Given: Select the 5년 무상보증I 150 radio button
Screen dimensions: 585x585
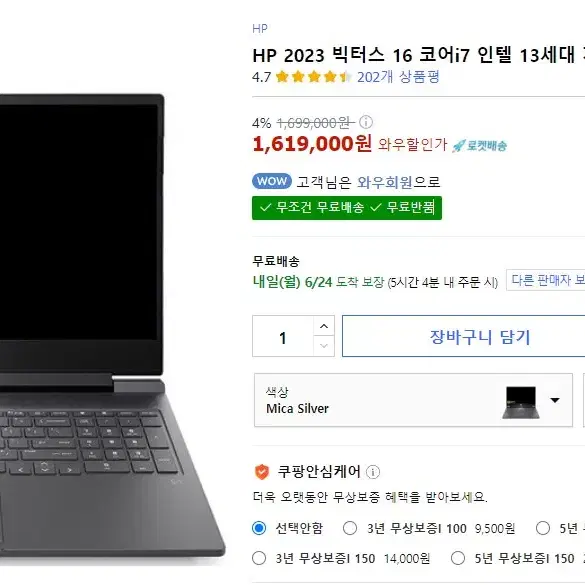Looking at the screenshot, I should (458, 559).
